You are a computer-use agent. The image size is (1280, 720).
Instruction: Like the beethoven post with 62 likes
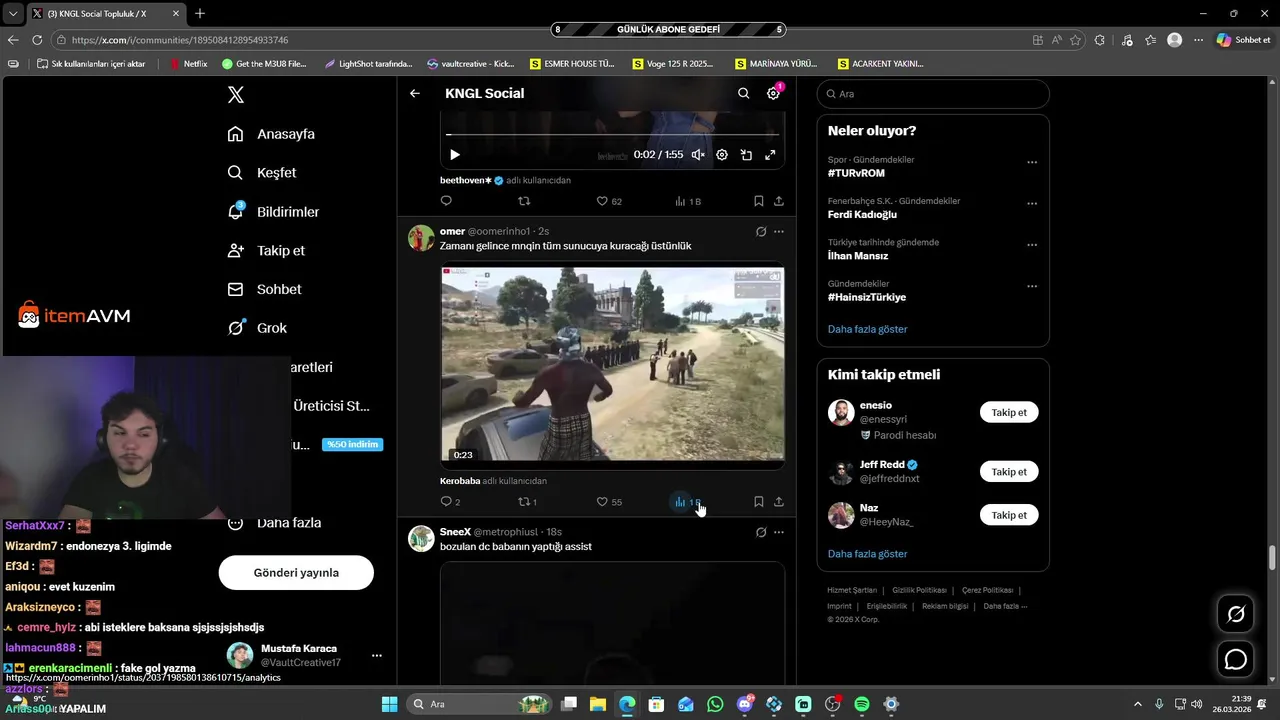click(x=609, y=201)
